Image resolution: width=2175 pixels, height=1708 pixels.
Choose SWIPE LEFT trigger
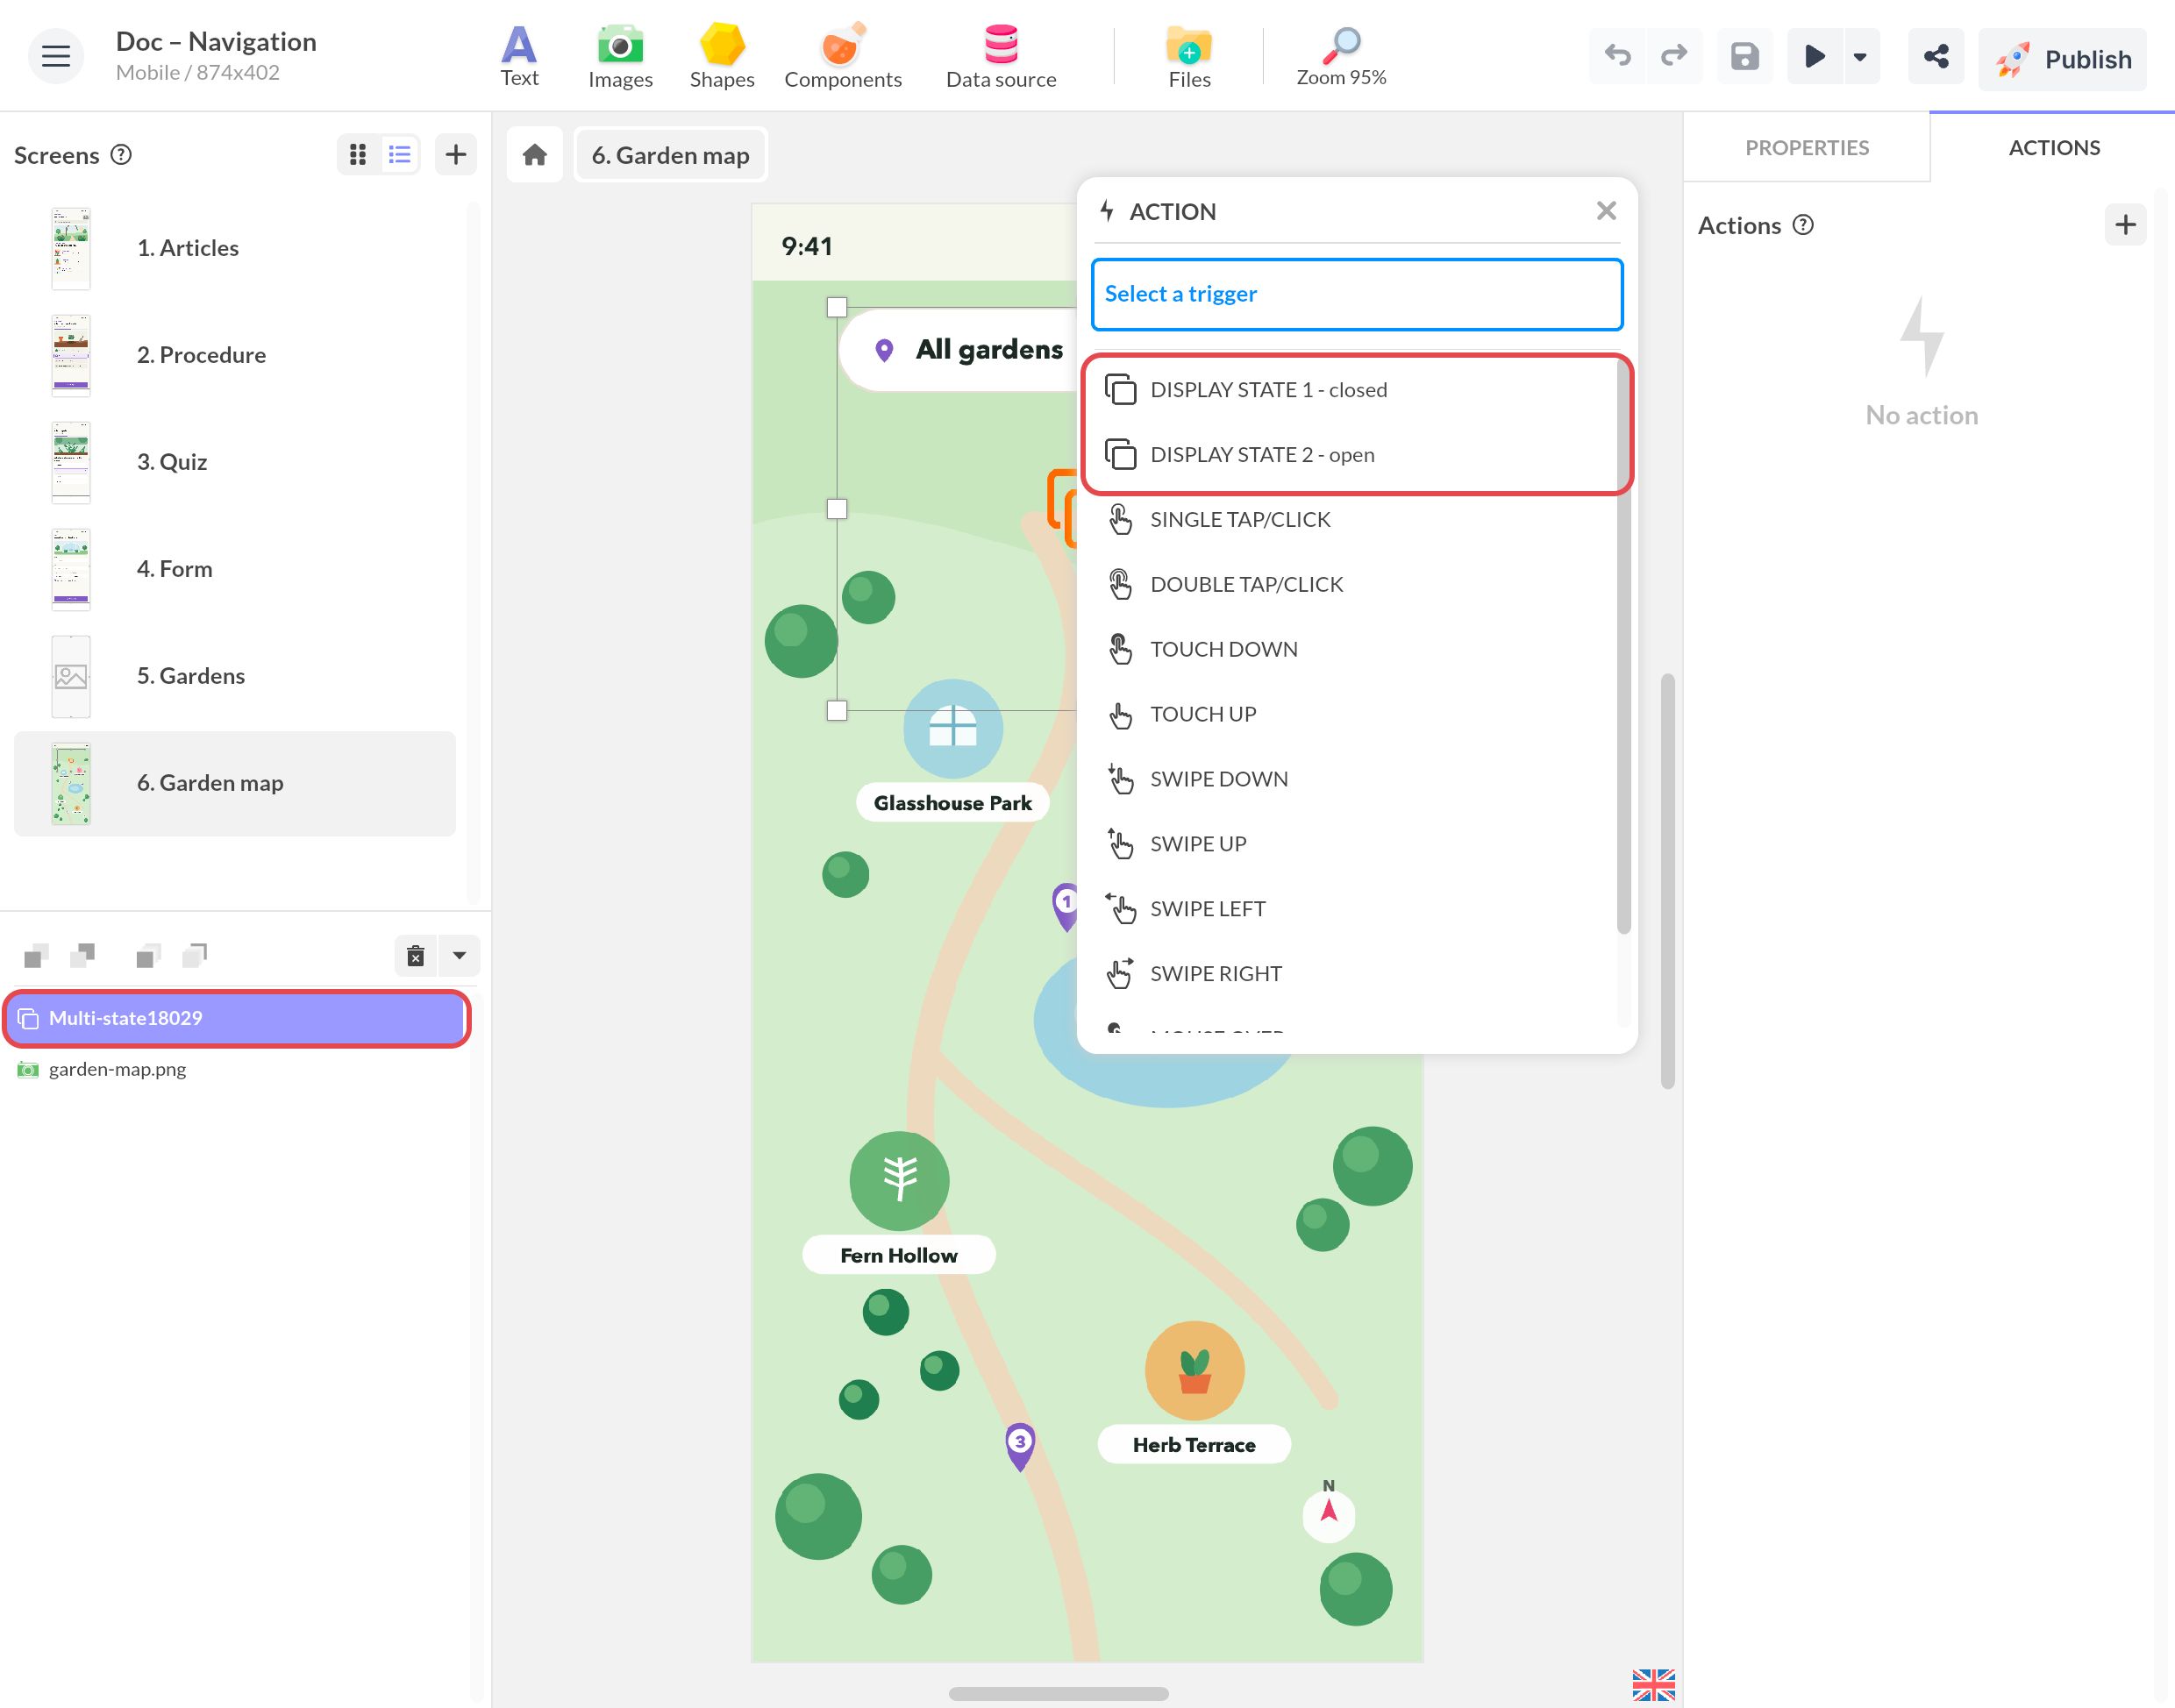[1357, 909]
